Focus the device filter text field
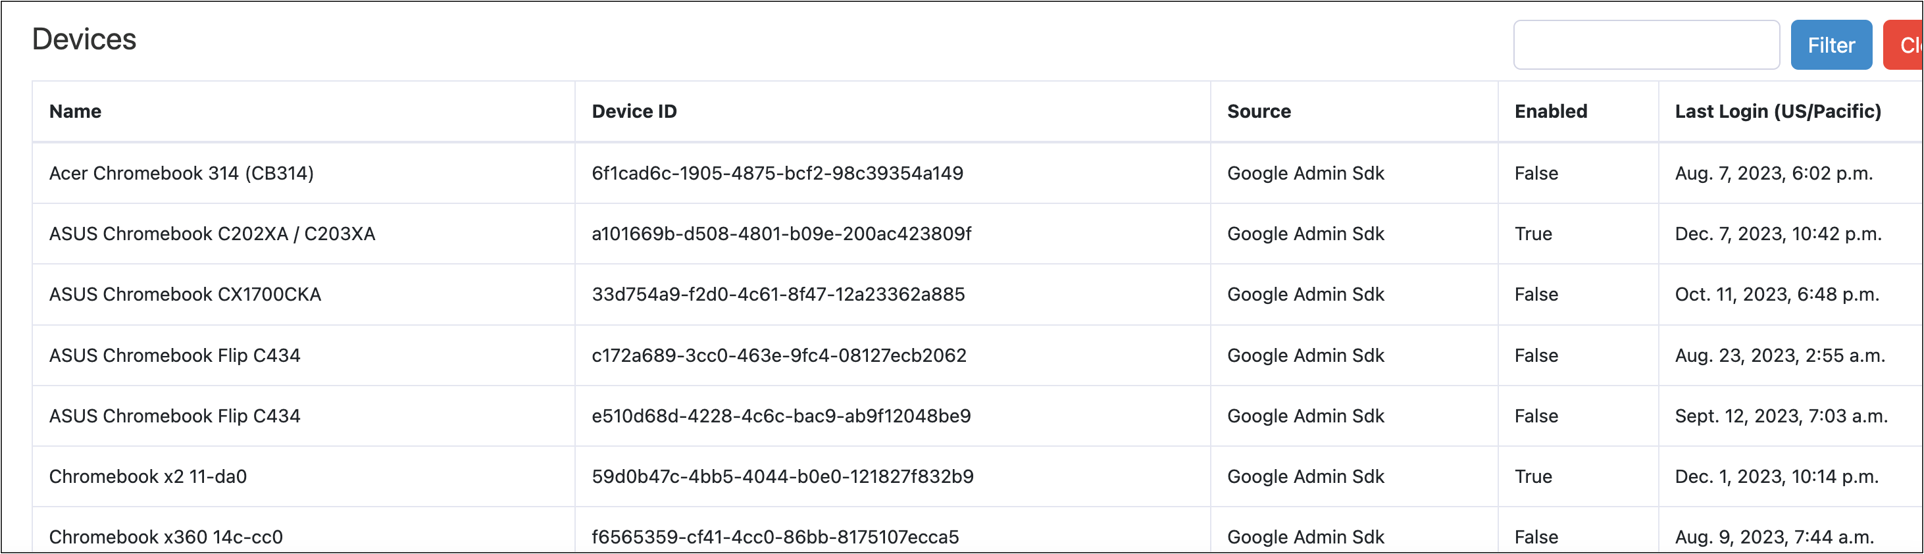This screenshot has width=1924, height=554. pos(1645,45)
